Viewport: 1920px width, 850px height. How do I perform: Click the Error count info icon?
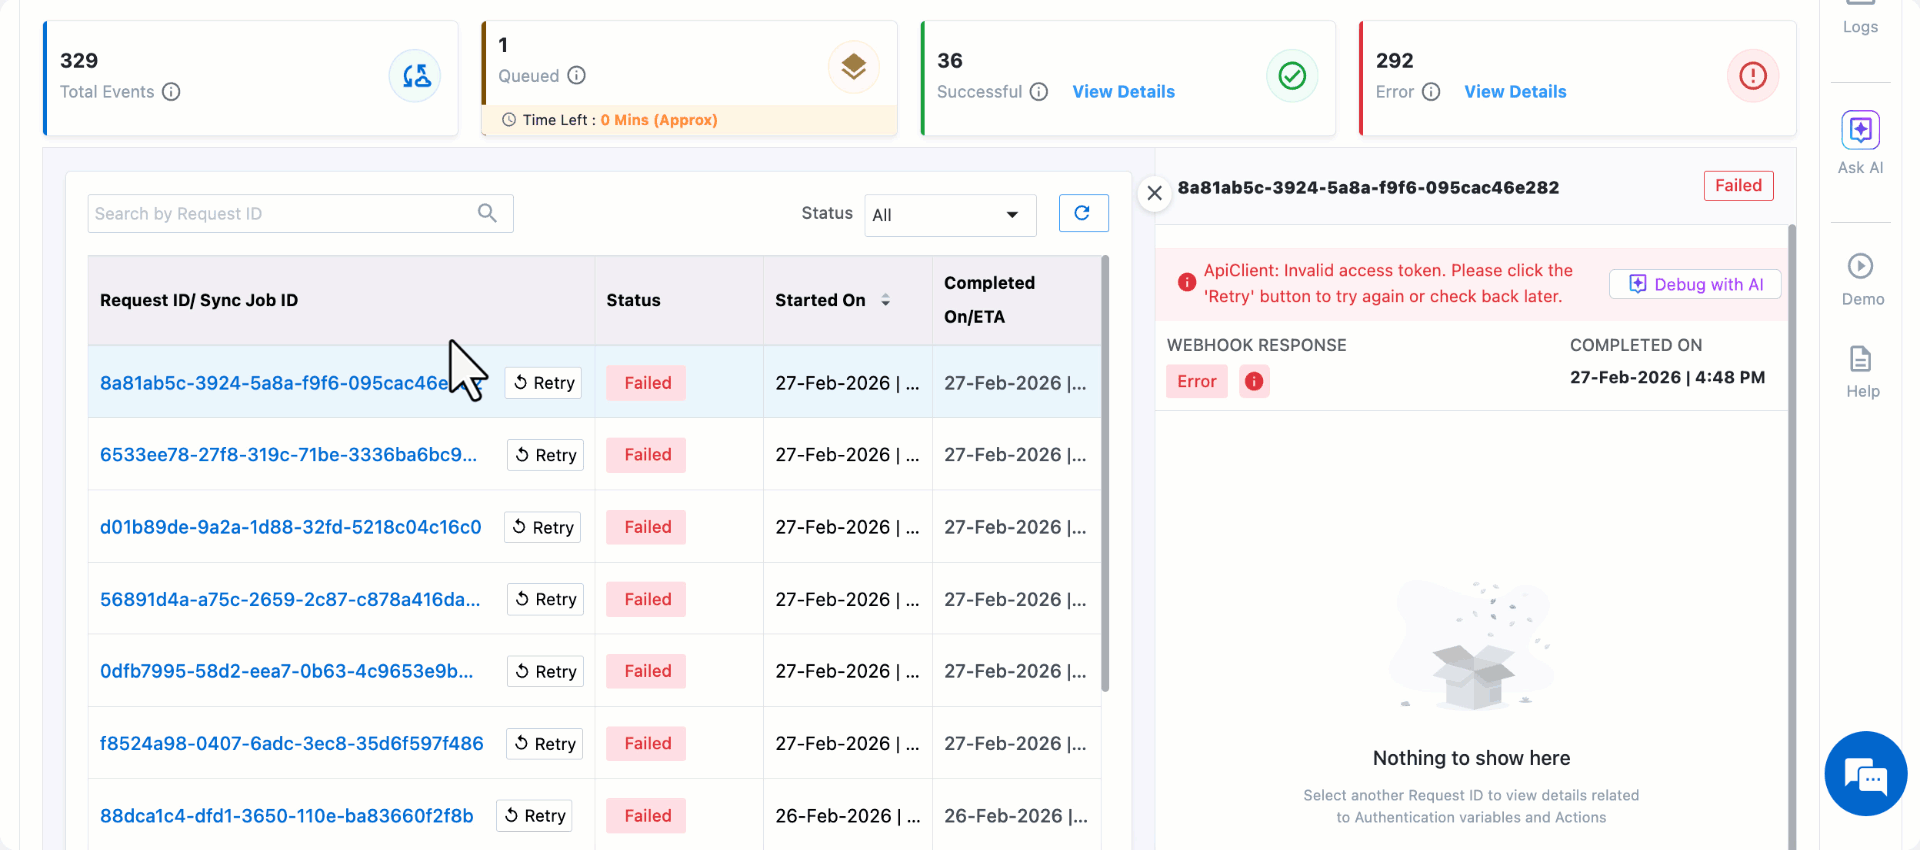click(x=1431, y=92)
